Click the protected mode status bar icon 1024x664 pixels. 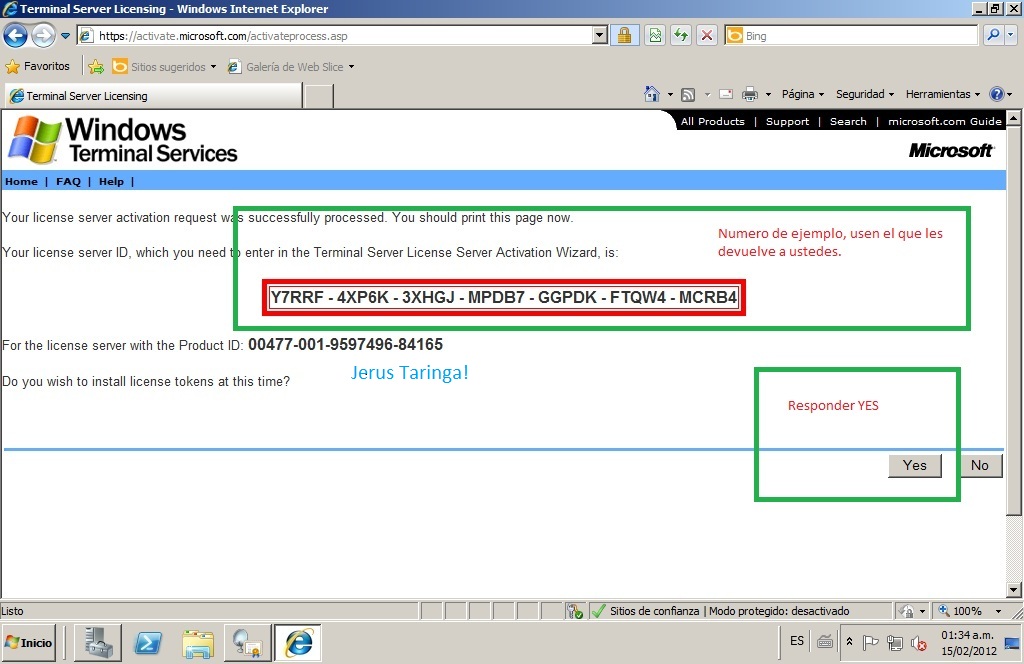[x=906, y=611]
